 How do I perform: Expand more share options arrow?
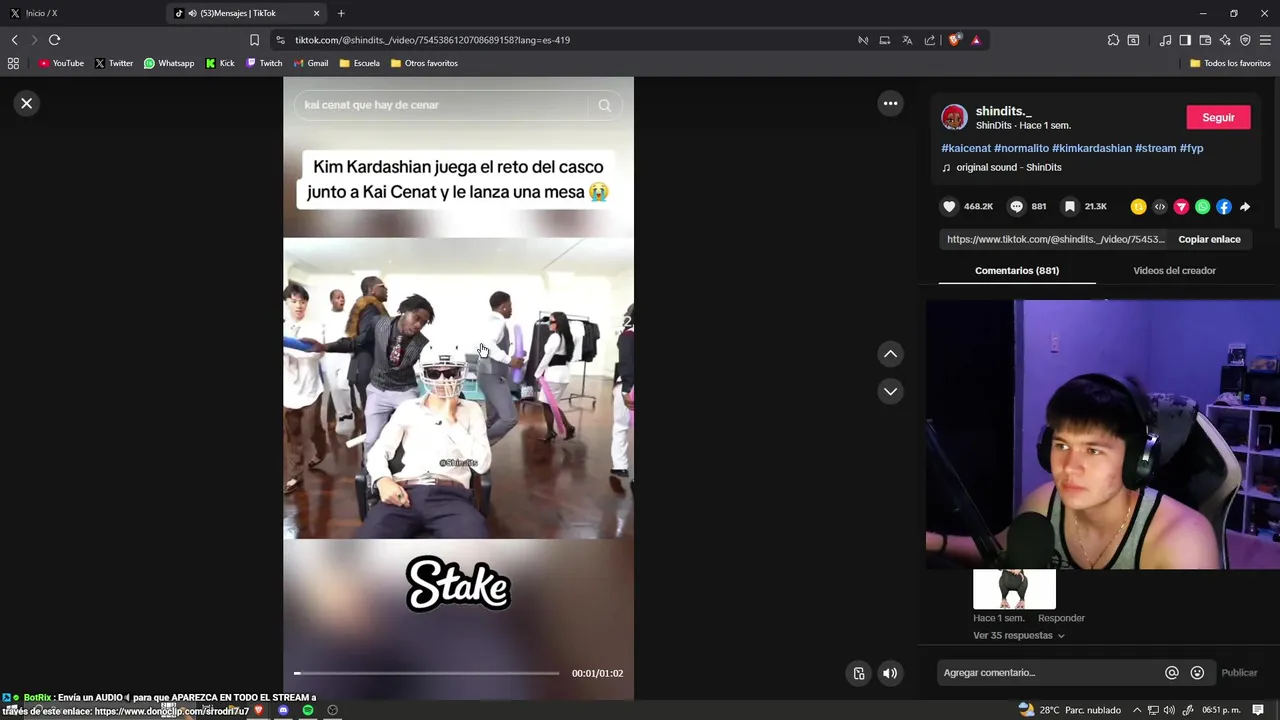click(1245, 207)
